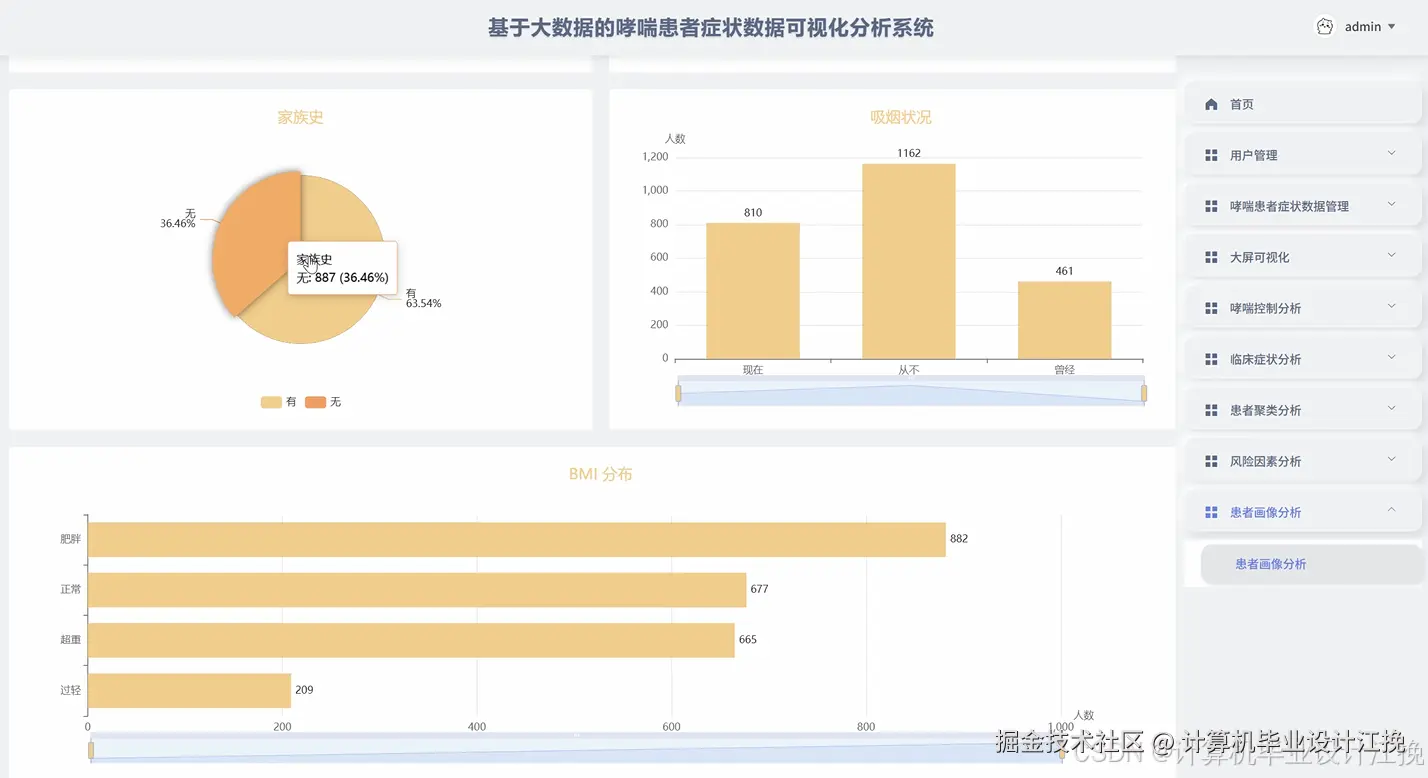Click the 63.54% pie label

pos(423,303)
